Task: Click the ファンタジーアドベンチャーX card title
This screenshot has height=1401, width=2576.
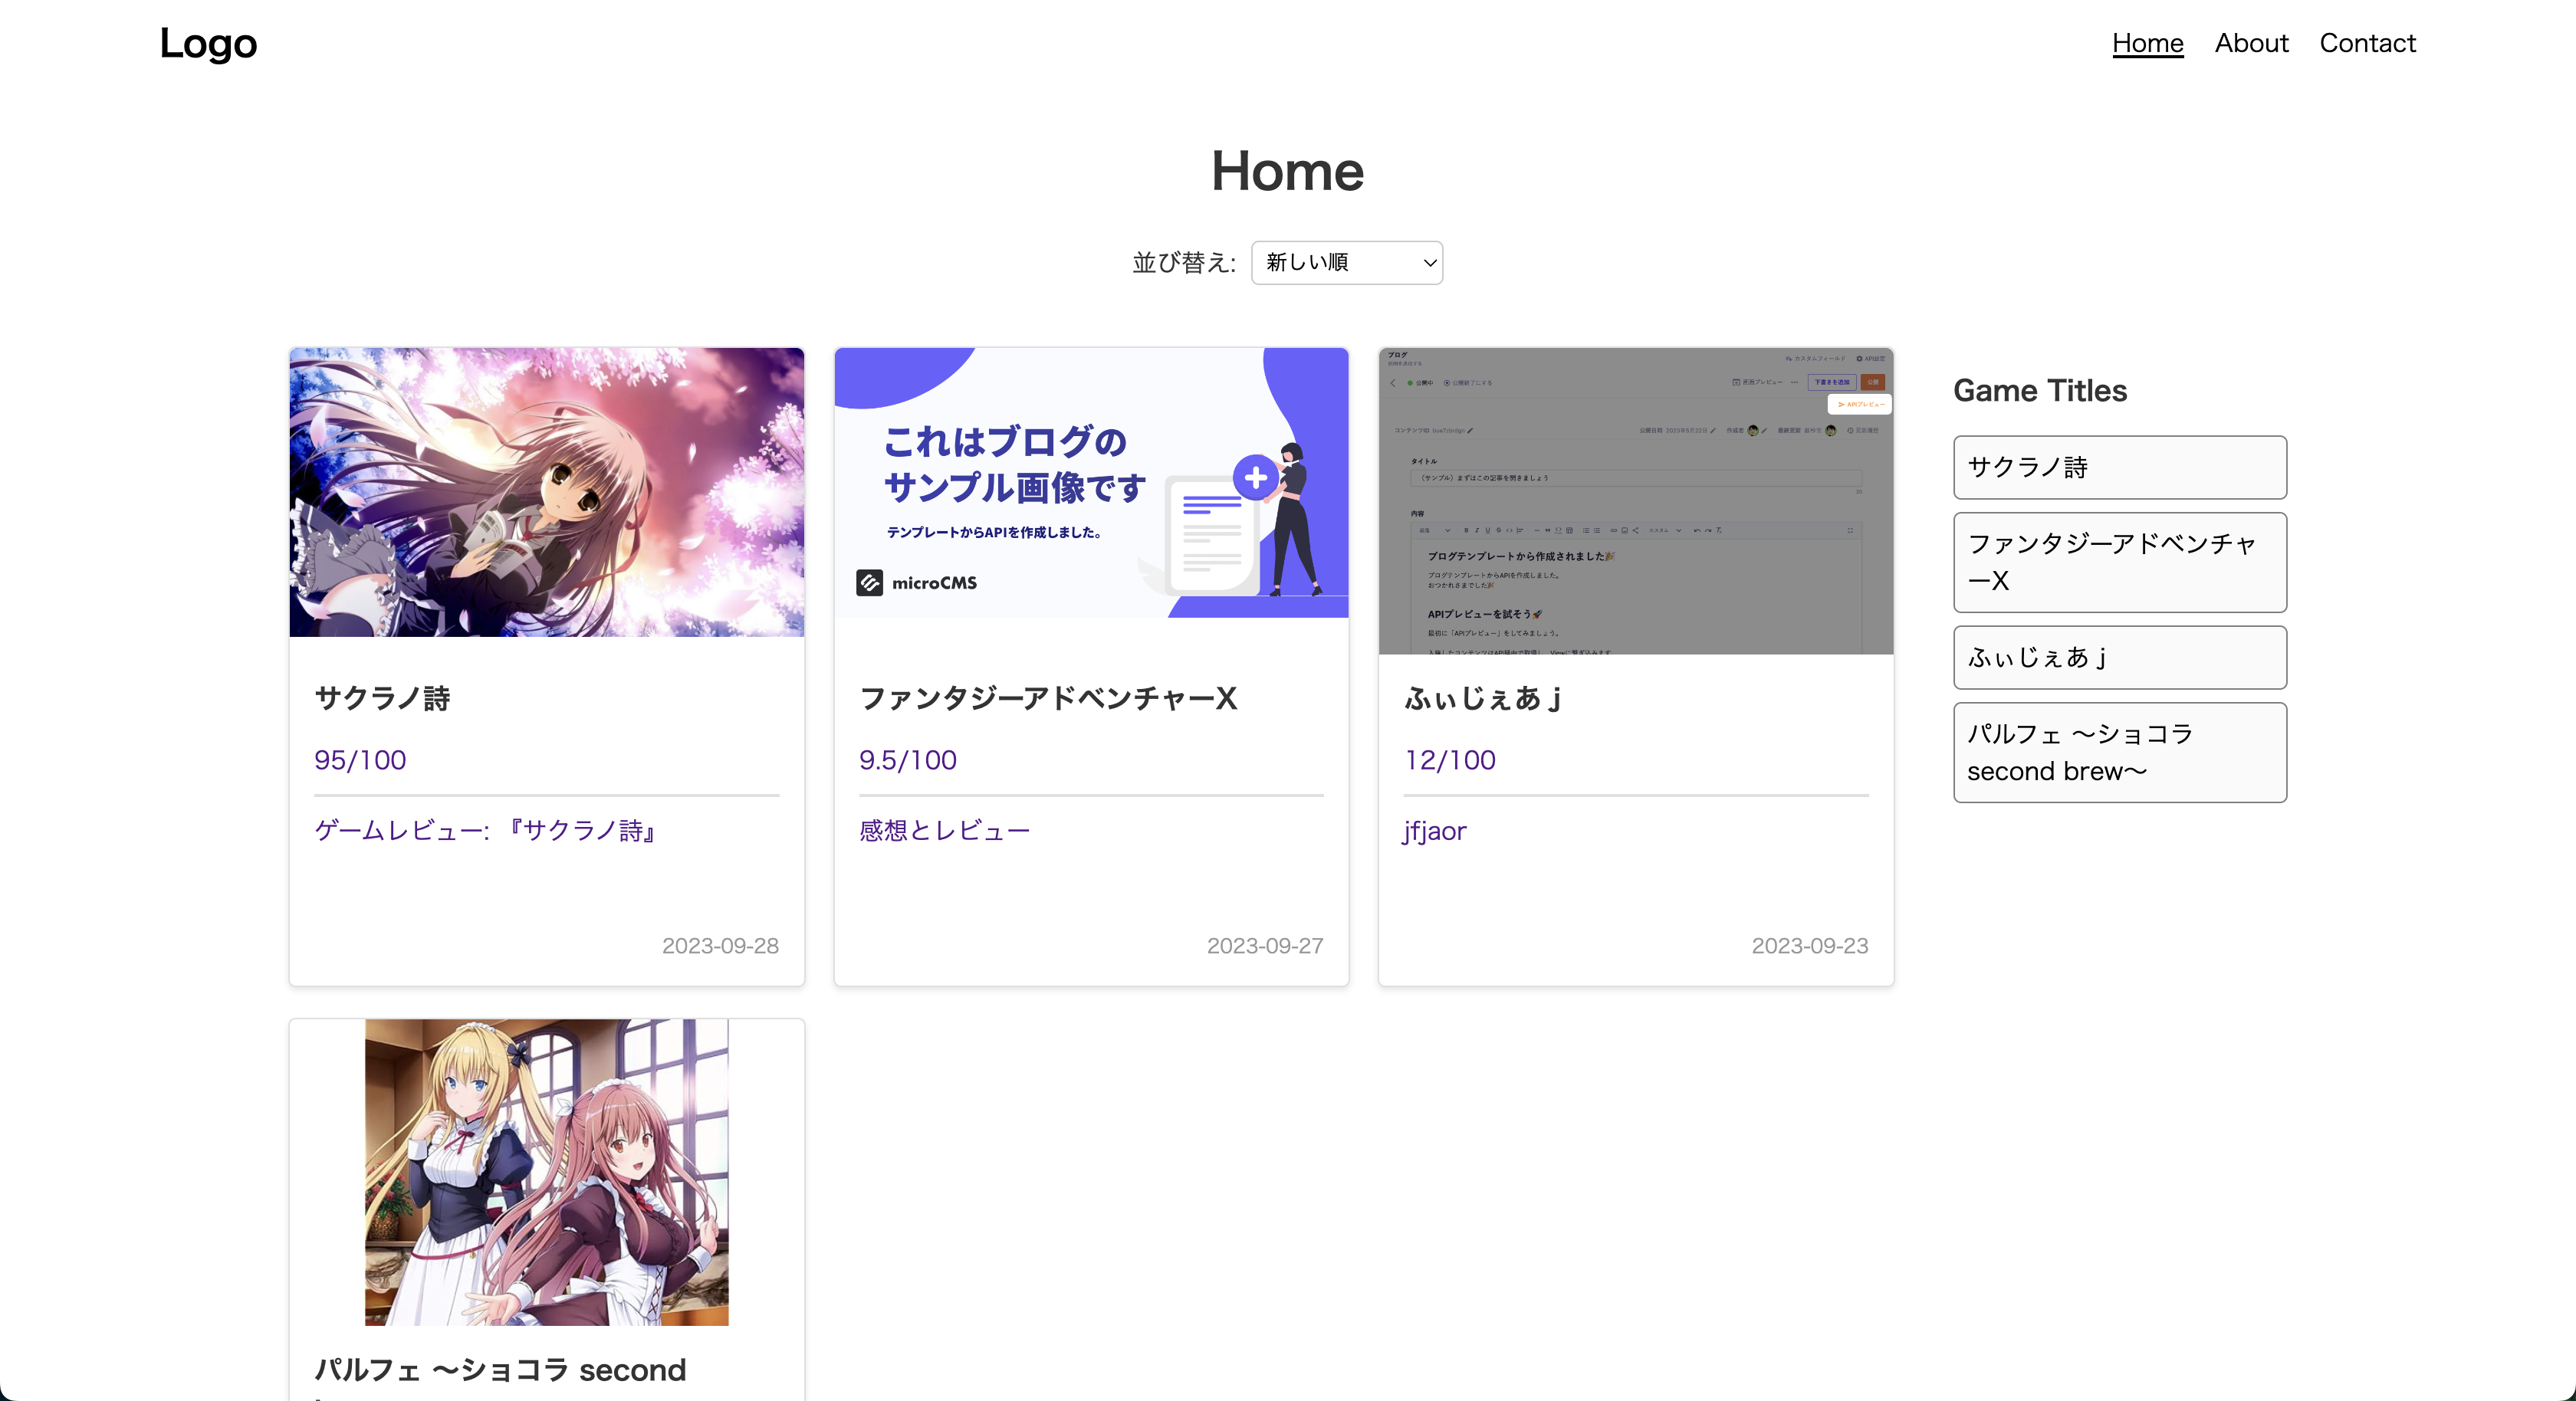Action: (x=1048, y=698)
